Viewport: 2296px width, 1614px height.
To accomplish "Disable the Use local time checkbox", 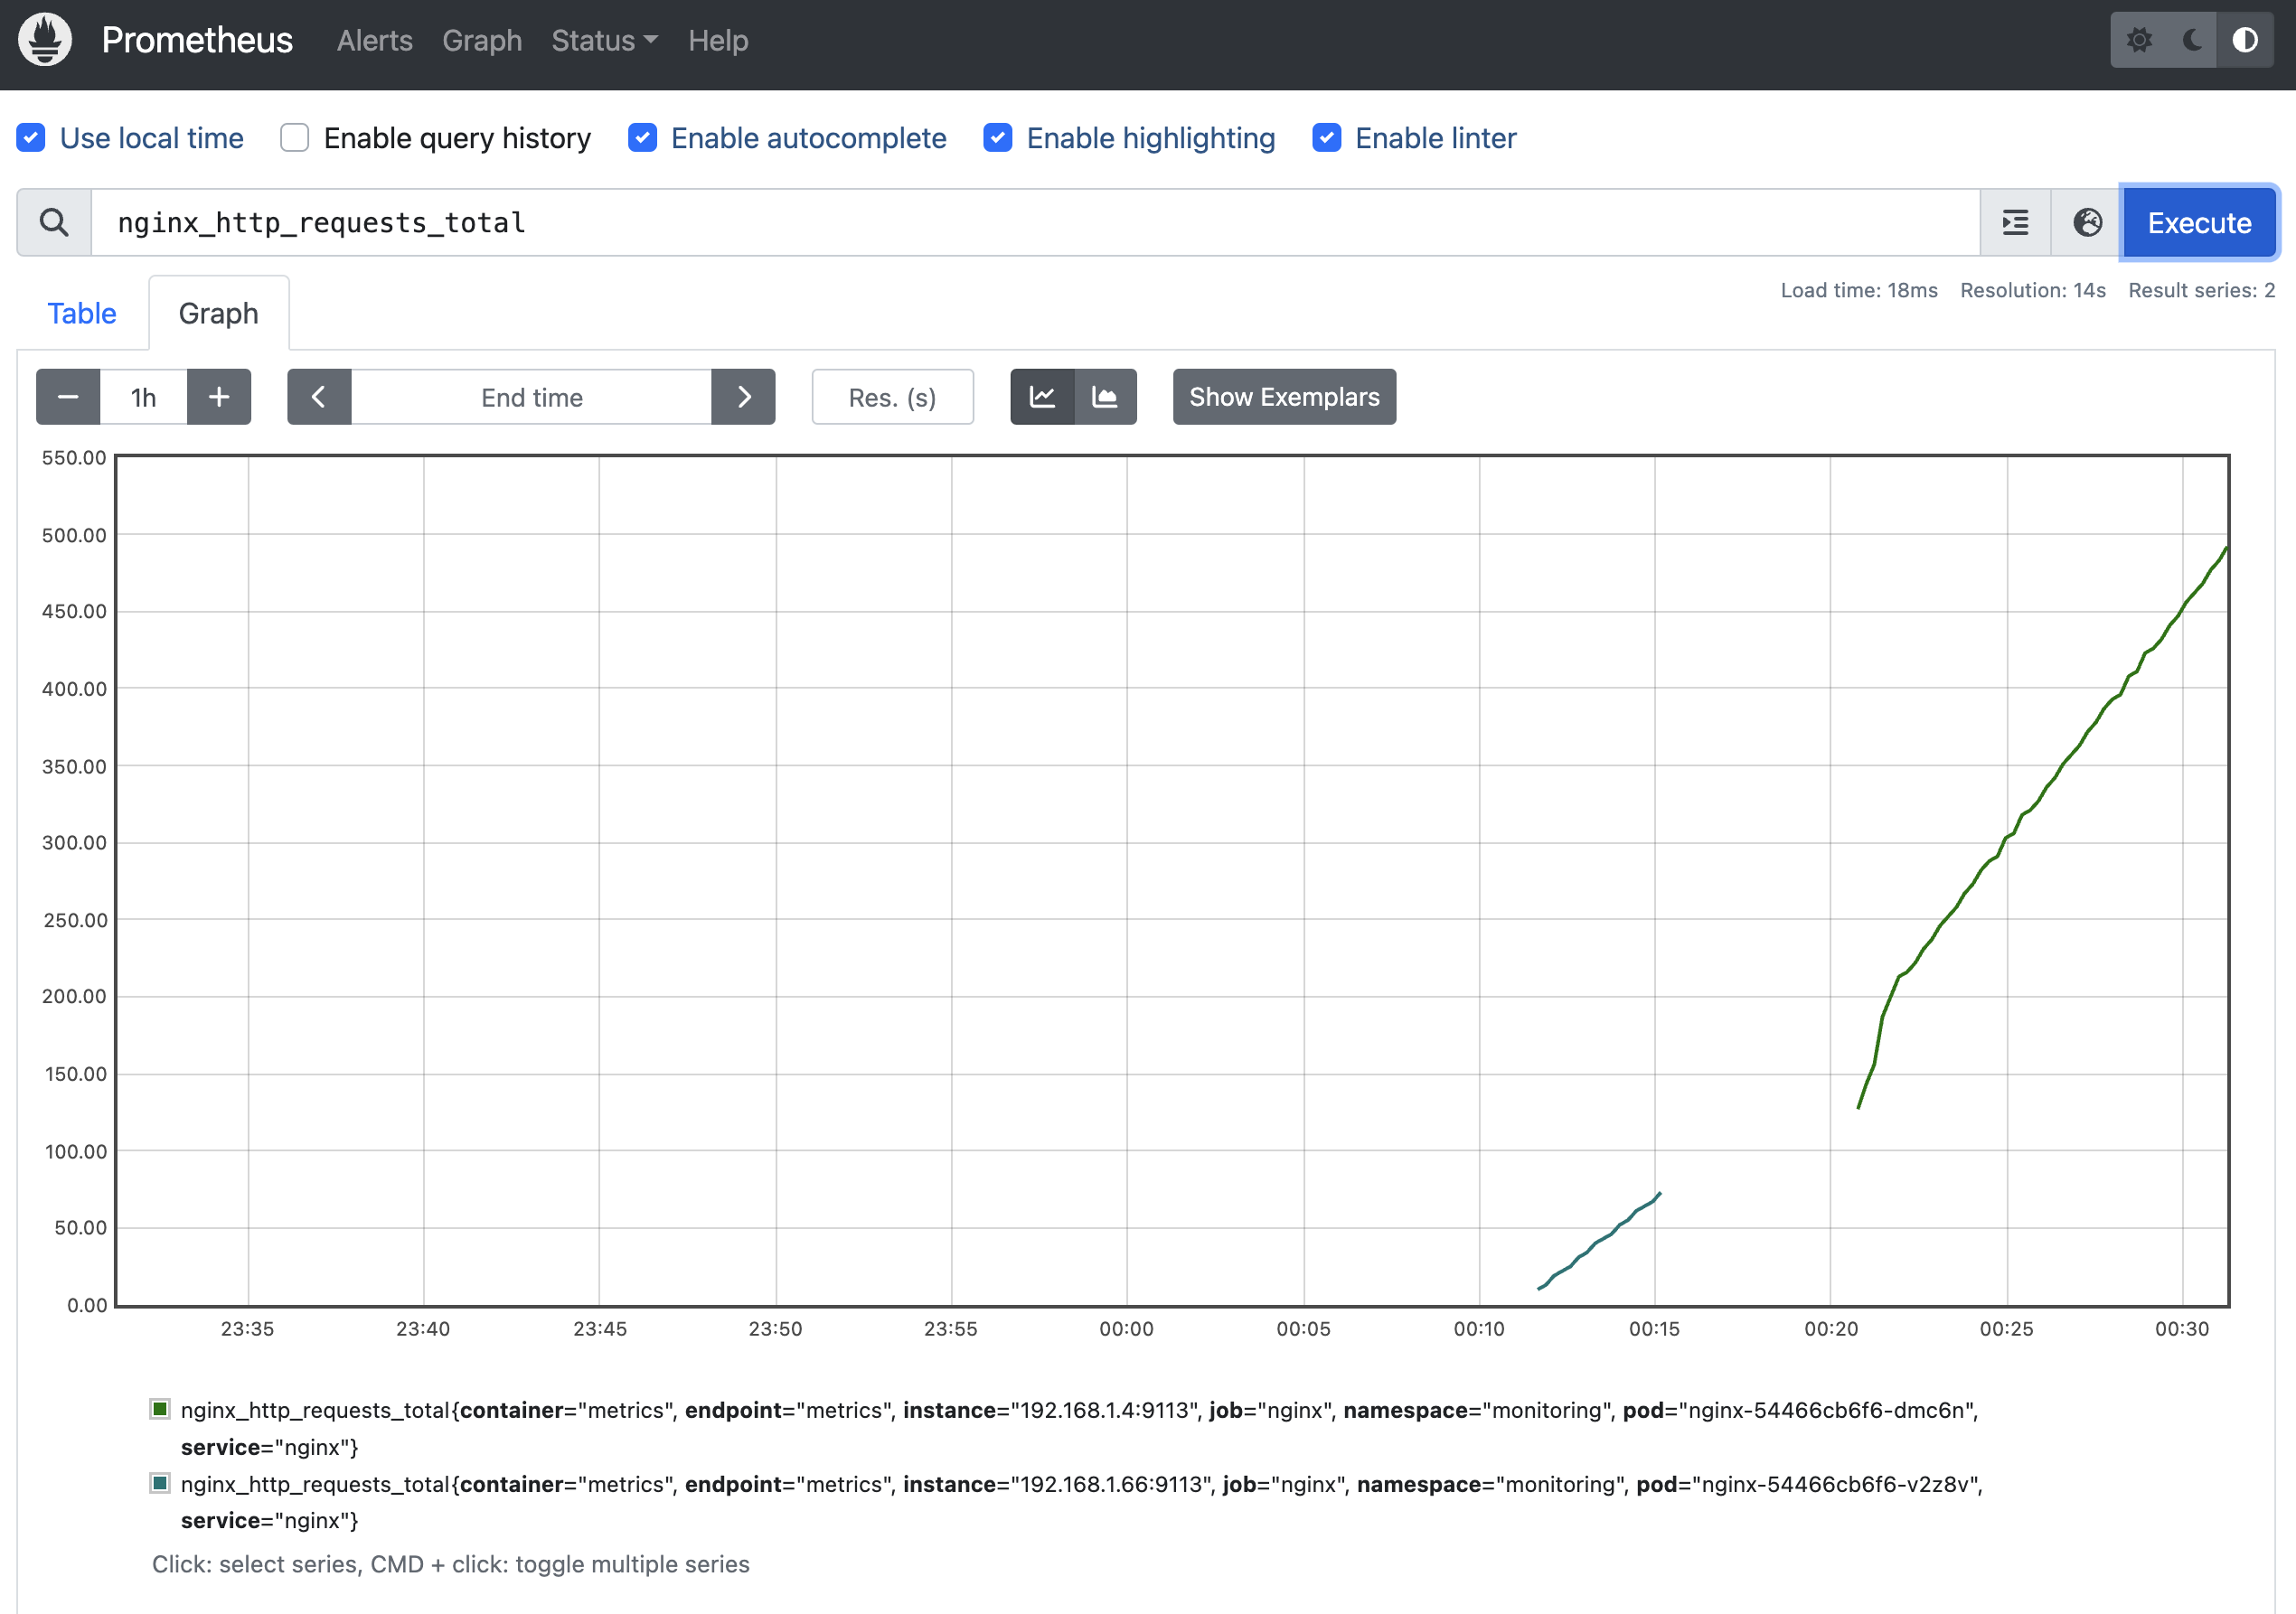I will coord(31,138).
